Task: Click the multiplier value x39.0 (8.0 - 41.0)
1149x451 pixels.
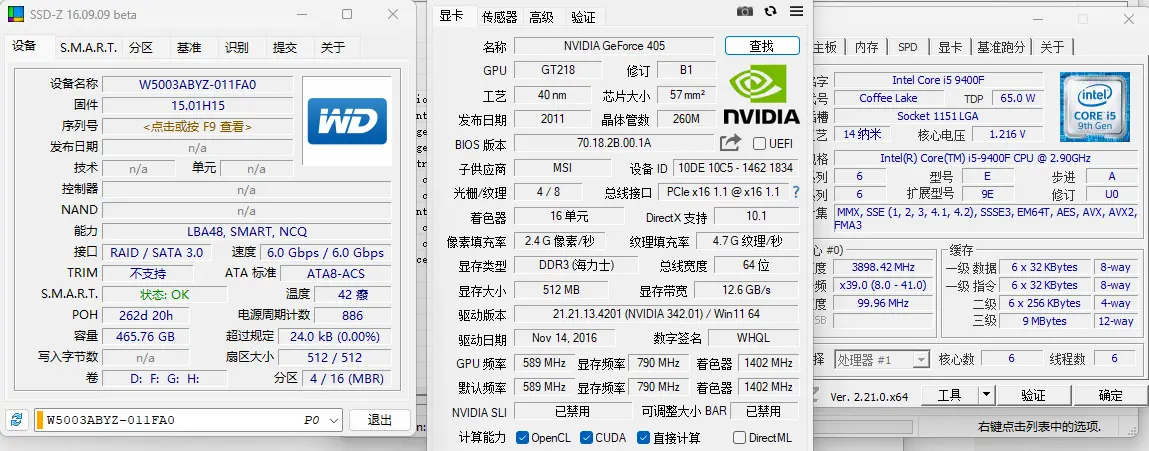Action: point(884,285)
